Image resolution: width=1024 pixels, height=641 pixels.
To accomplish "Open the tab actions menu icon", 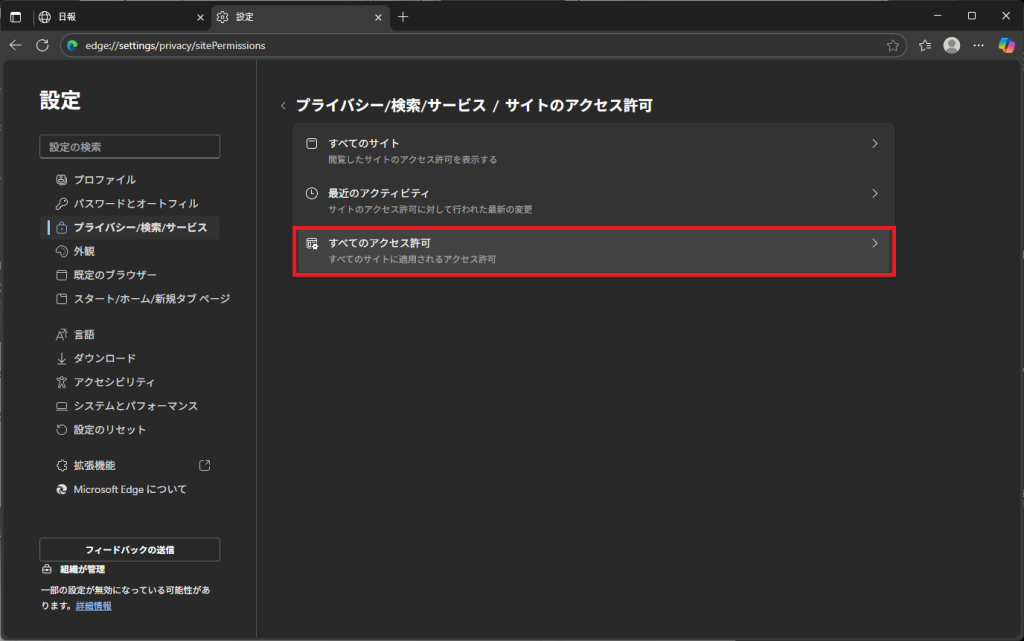I will pos(16,17).
